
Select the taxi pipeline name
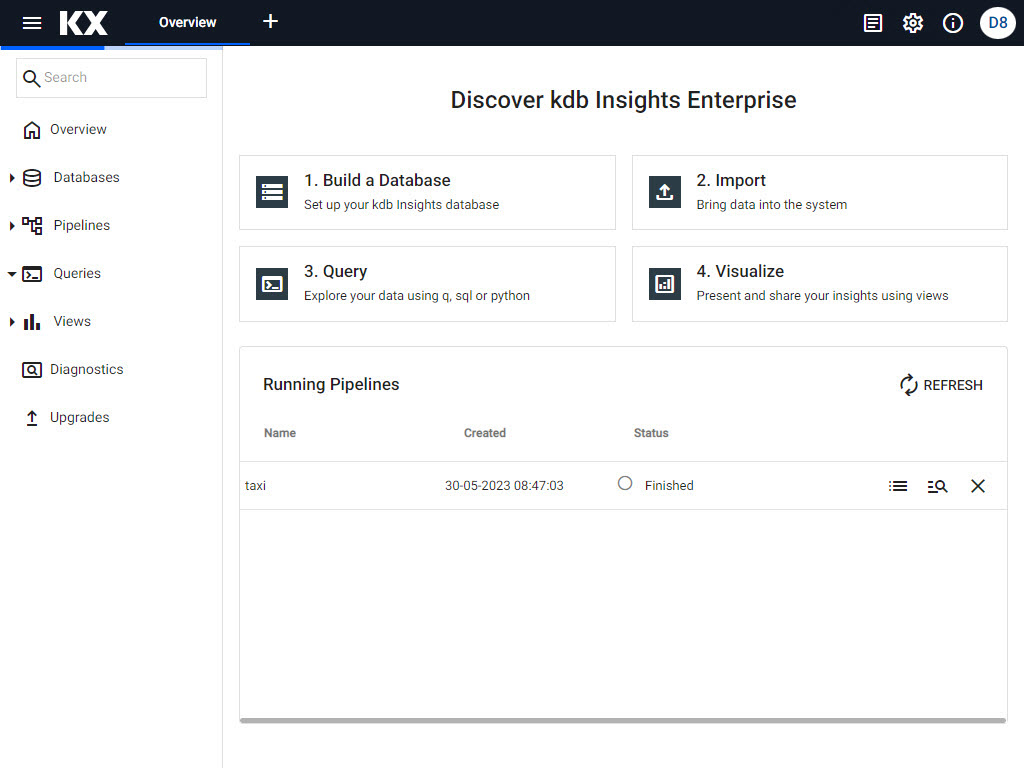coord(255,486)
